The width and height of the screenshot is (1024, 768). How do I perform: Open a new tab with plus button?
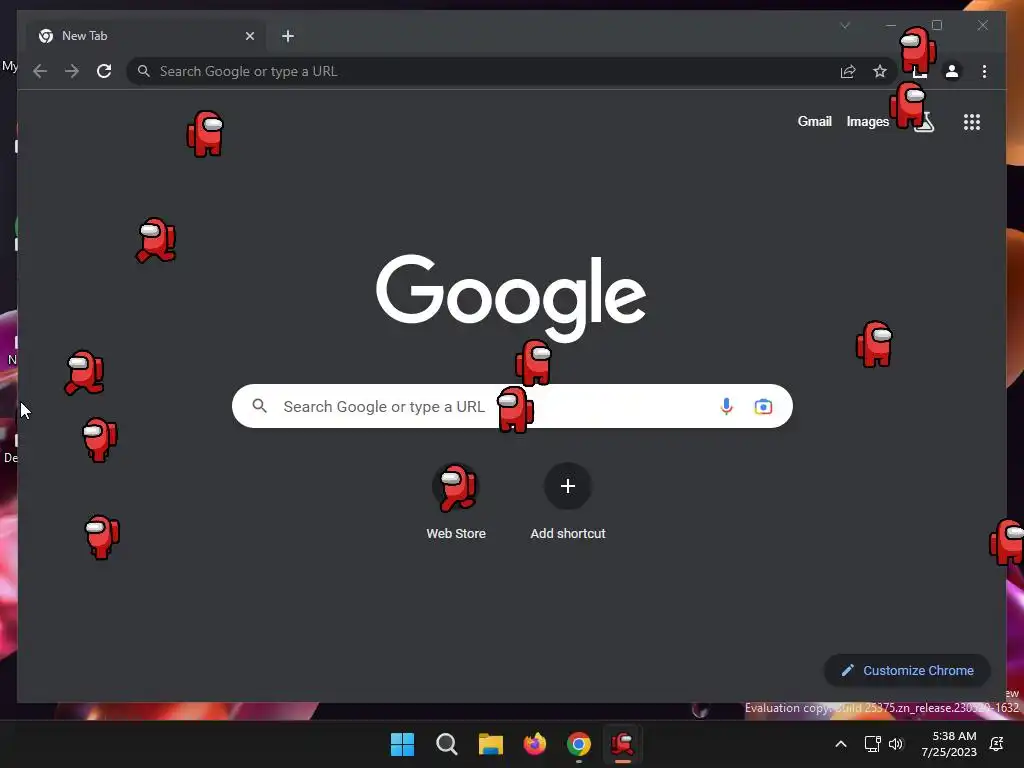(288, 36)
